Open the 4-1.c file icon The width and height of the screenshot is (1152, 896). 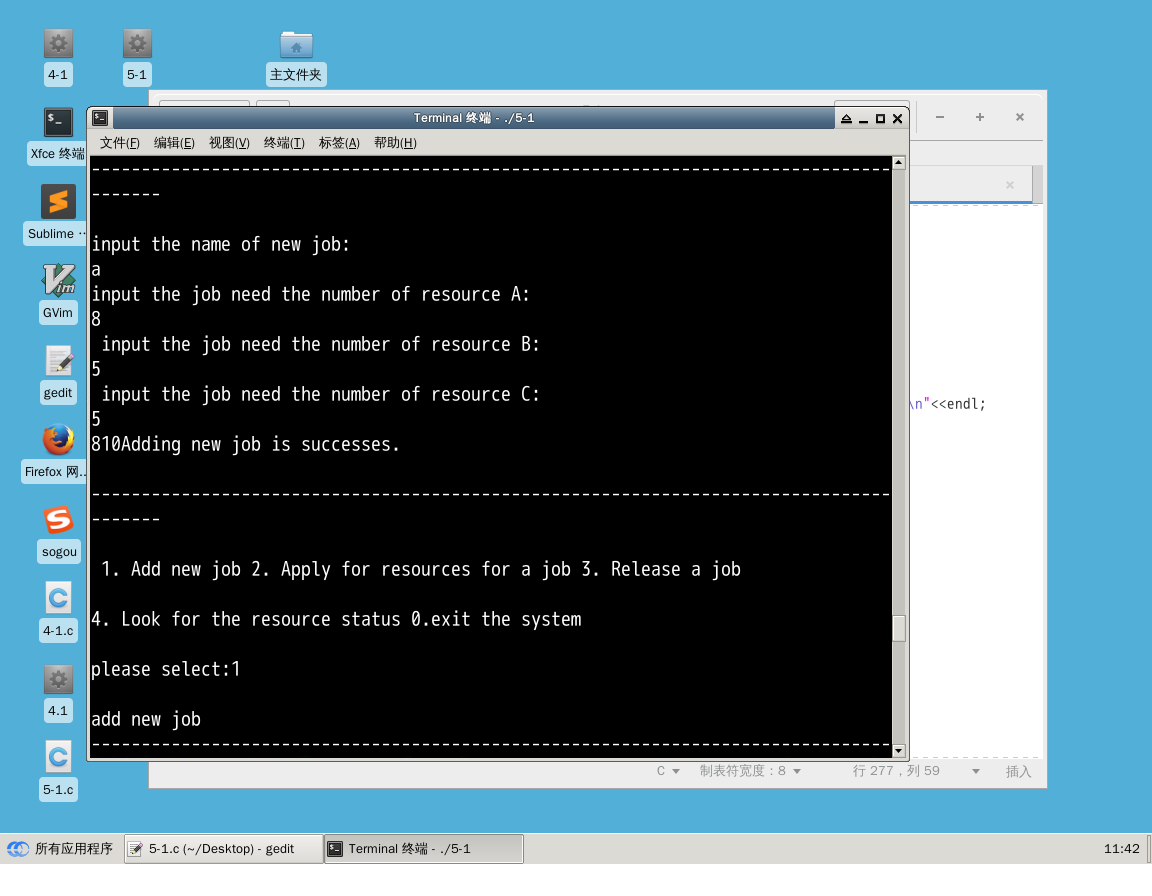coord(57,598)
